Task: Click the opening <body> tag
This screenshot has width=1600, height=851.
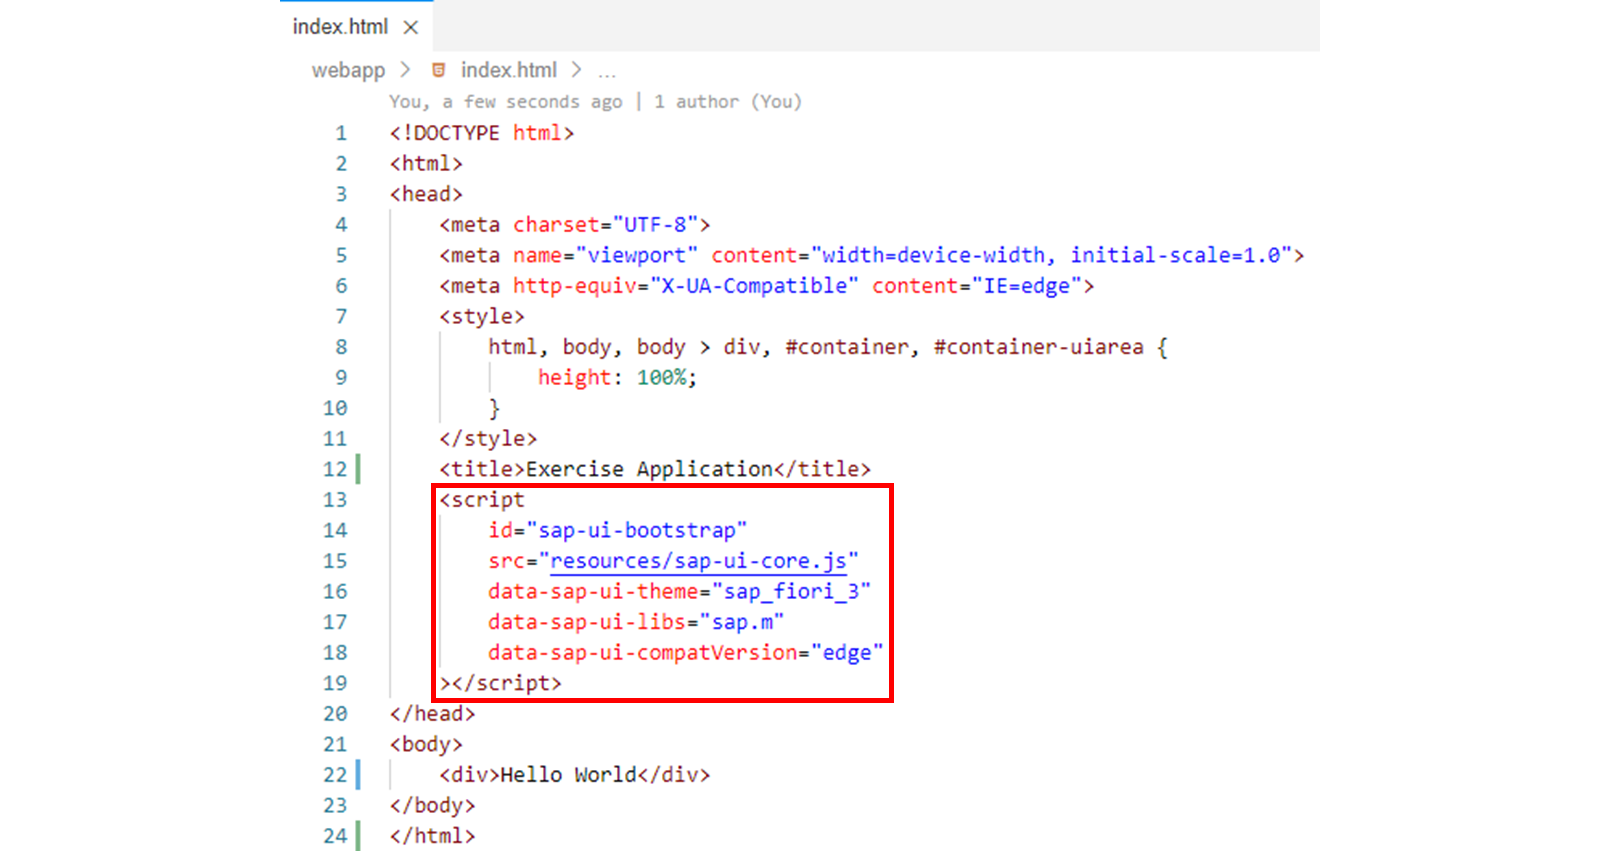Action: 426,744
